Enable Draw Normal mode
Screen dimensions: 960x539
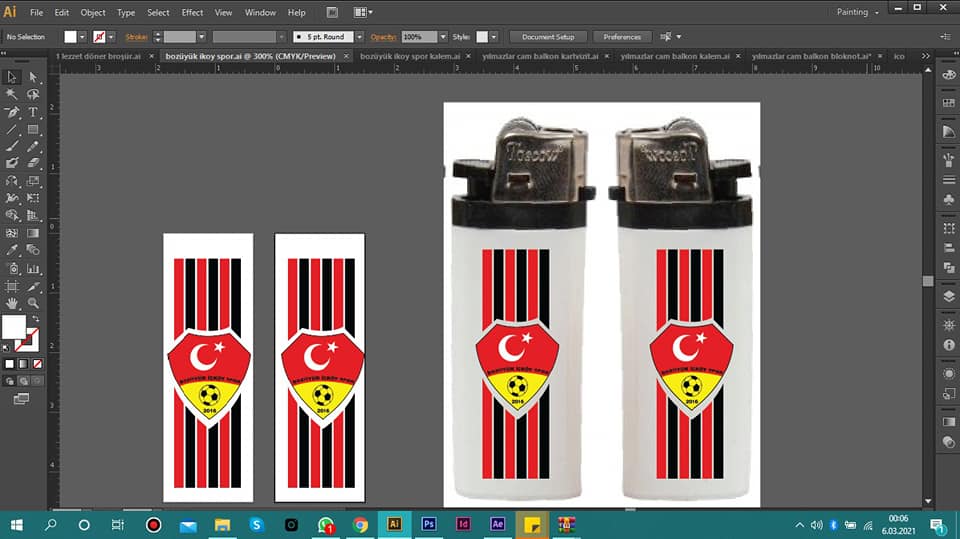[x=9, y=381]
